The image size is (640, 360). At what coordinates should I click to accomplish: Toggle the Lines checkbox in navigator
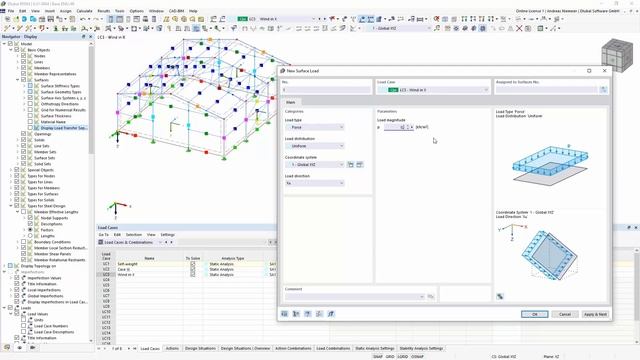pyautogui.click(x=23, y=62)
